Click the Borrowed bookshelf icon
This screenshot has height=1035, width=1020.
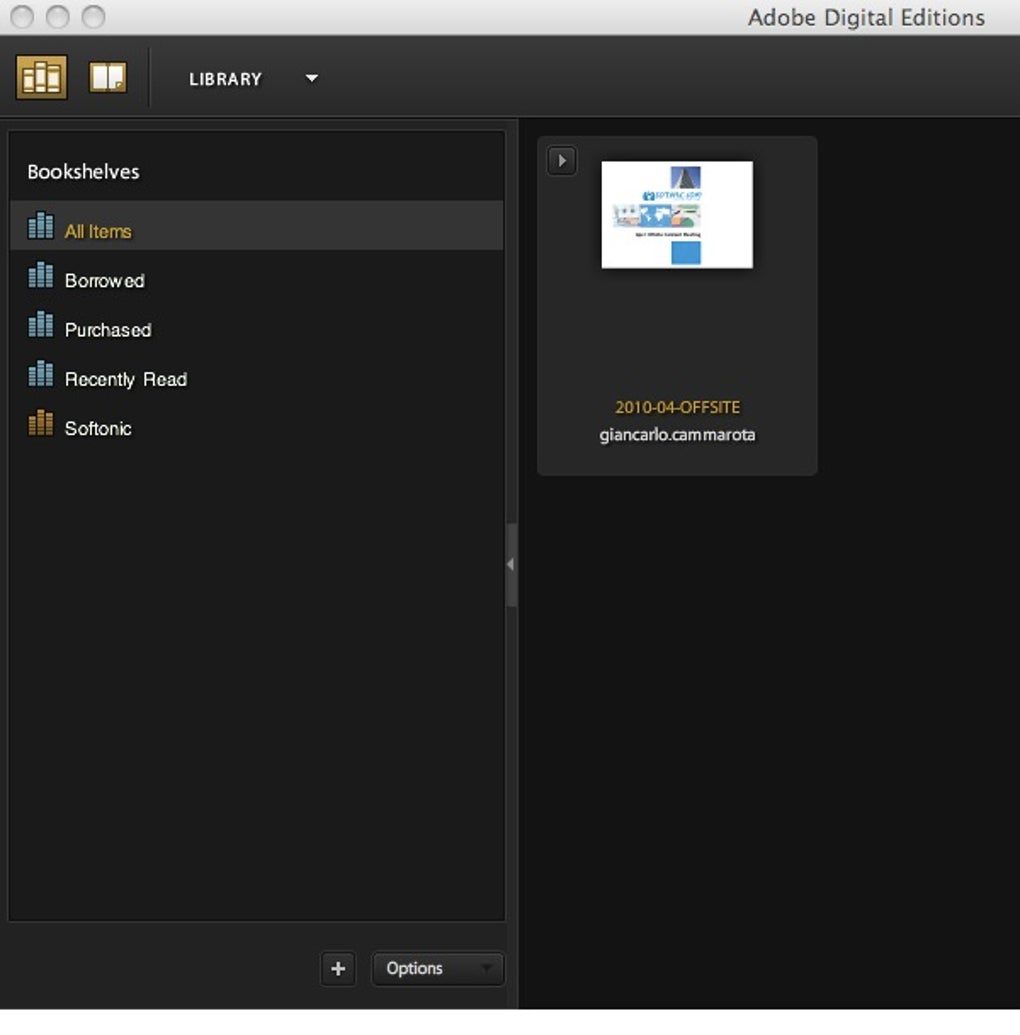[x=41, y=275]
